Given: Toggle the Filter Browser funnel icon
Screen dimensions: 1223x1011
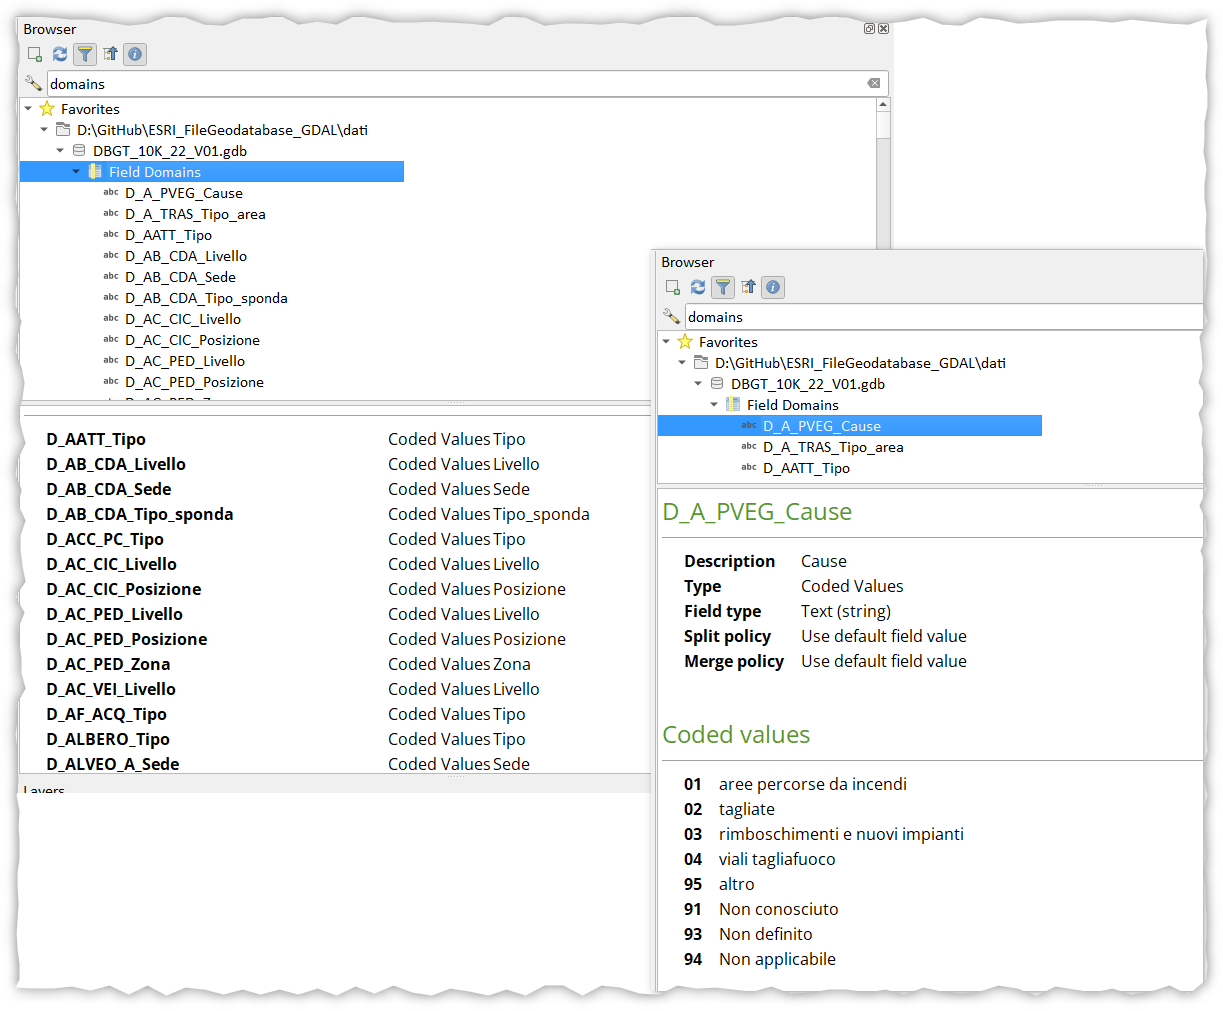Looking at the screenshot, I should 85,54.
